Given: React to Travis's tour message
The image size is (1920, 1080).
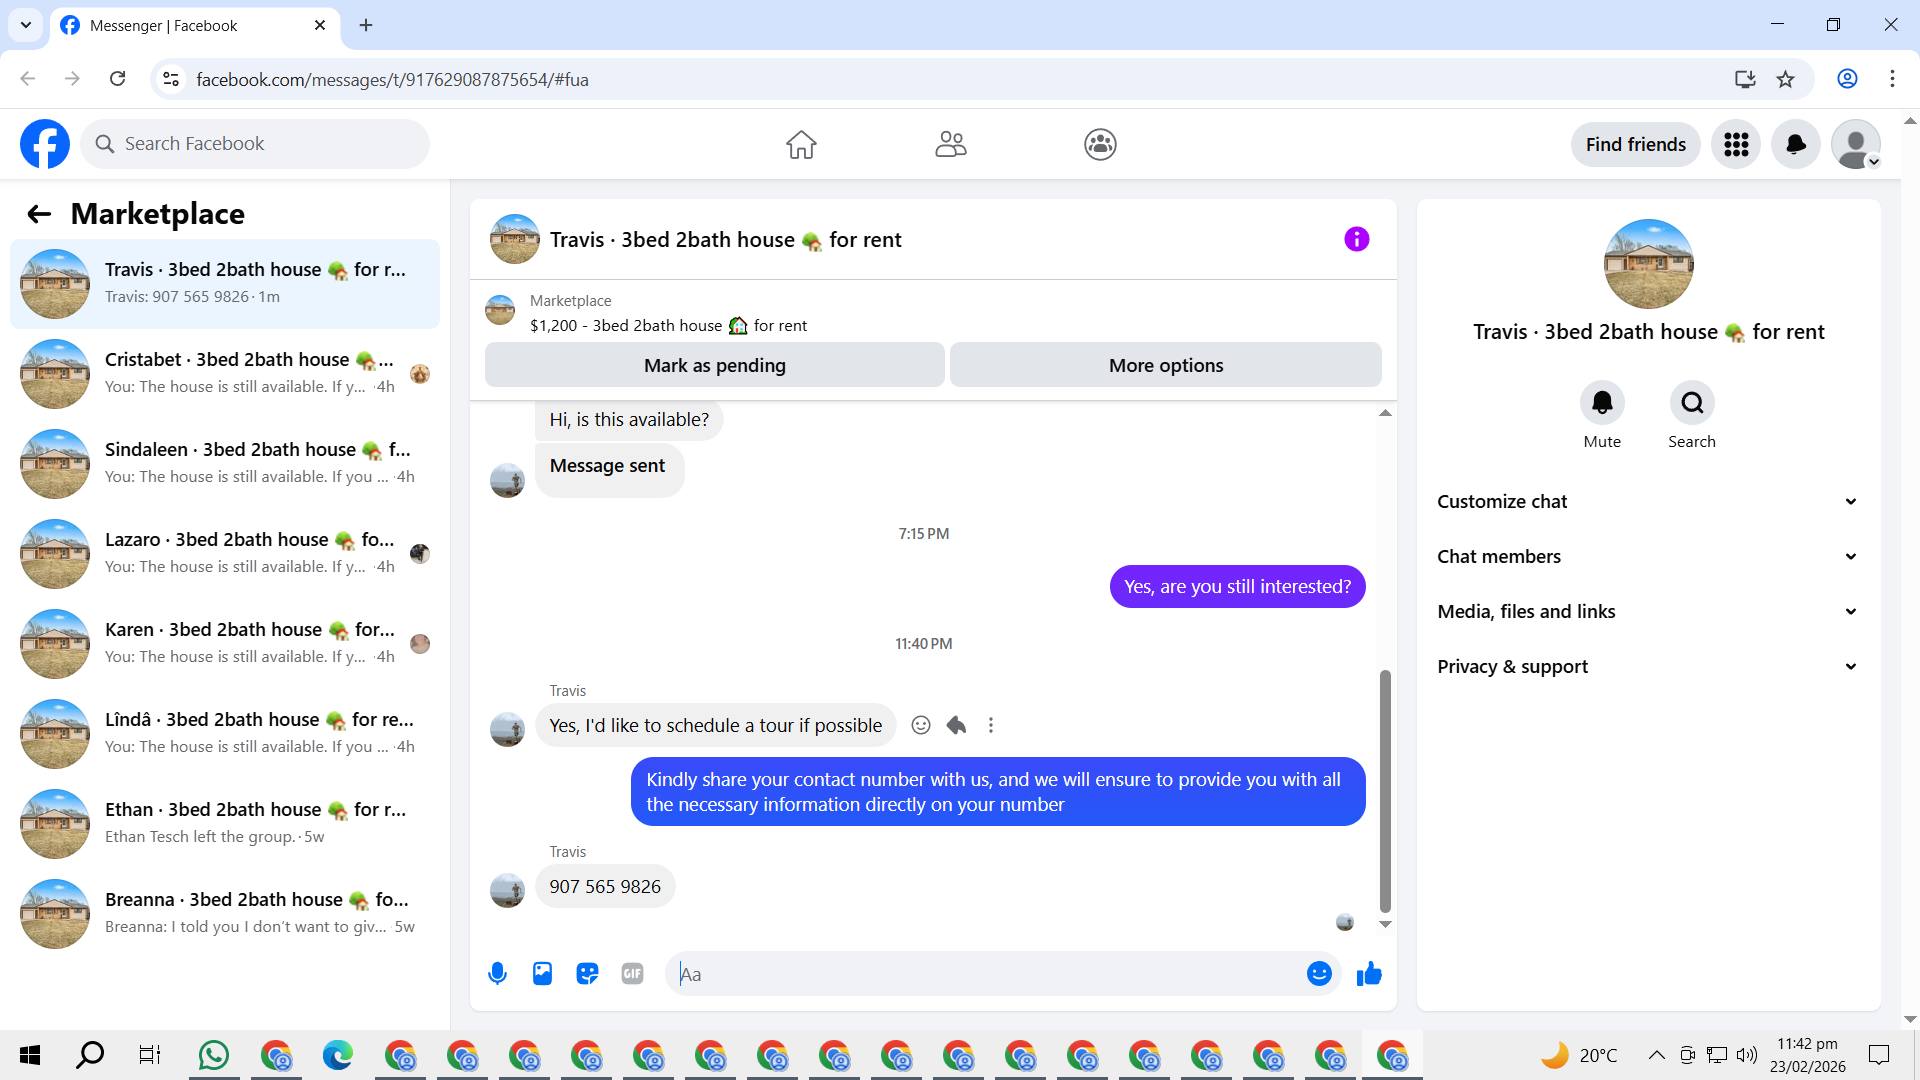Looking at the screenshot, I should coord(921,725).
